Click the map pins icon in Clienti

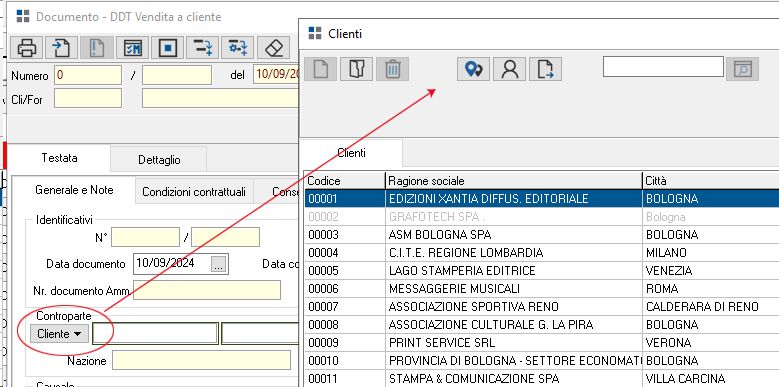(x=473, y=69)
